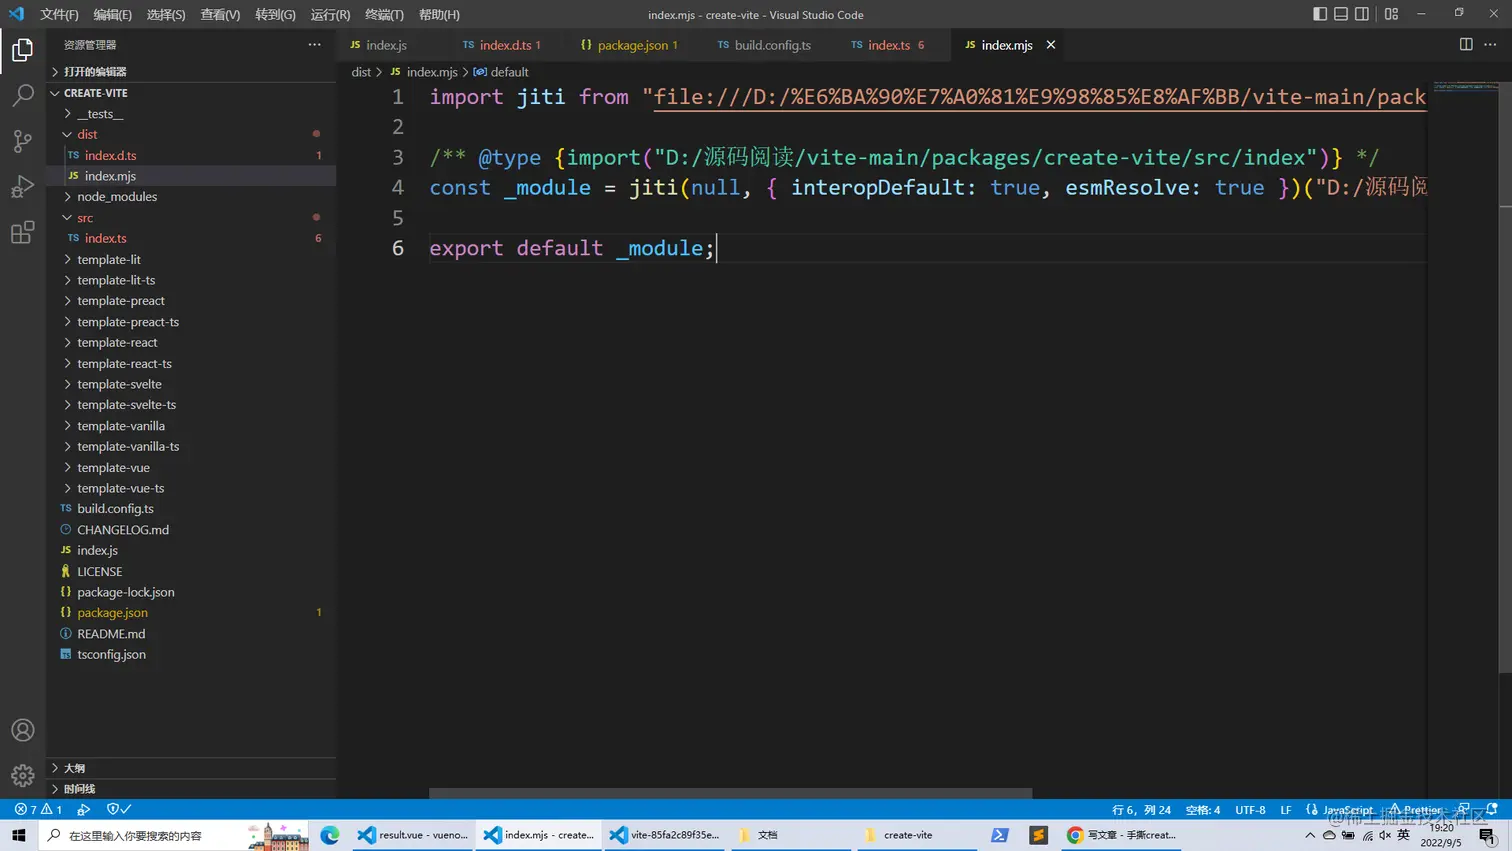Open the 终端(T) menu

click(384, 15)
